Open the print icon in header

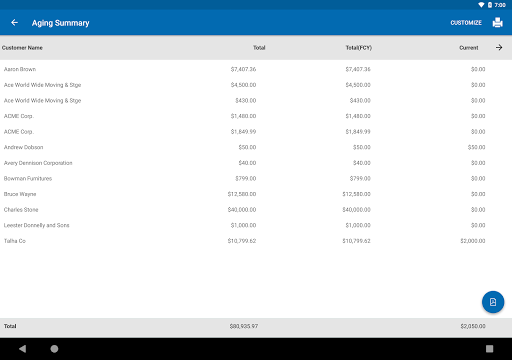(497, 23)
